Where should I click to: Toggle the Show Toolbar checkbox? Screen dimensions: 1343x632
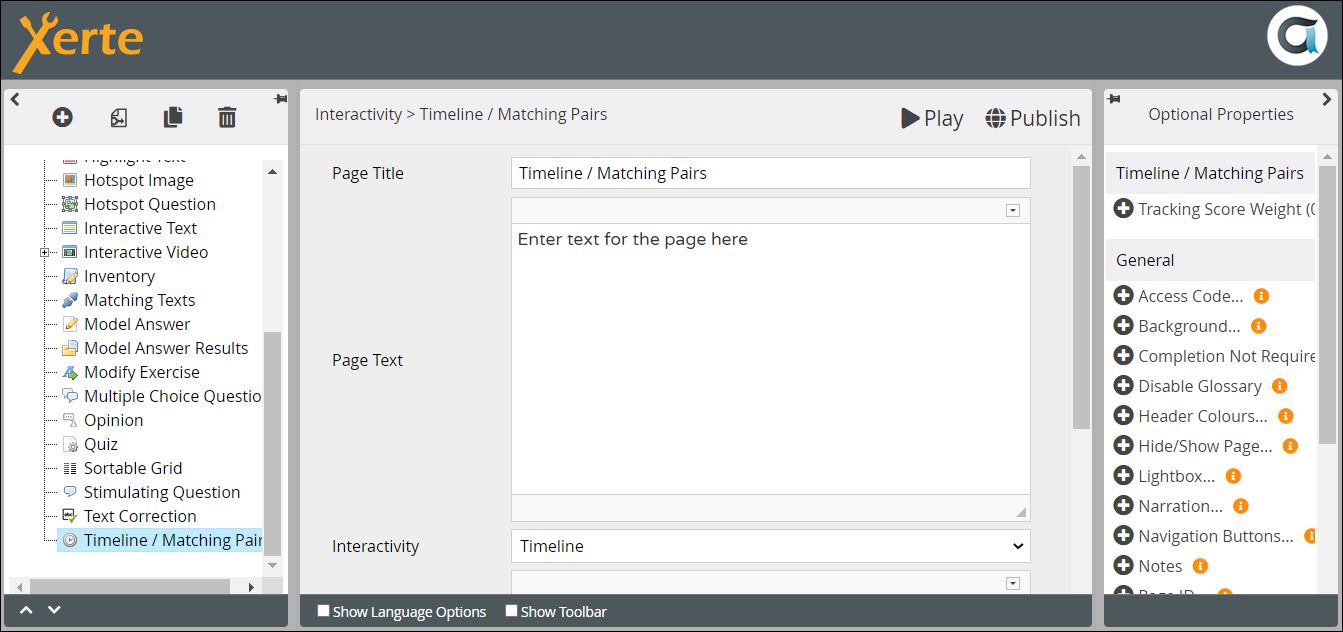511,611
